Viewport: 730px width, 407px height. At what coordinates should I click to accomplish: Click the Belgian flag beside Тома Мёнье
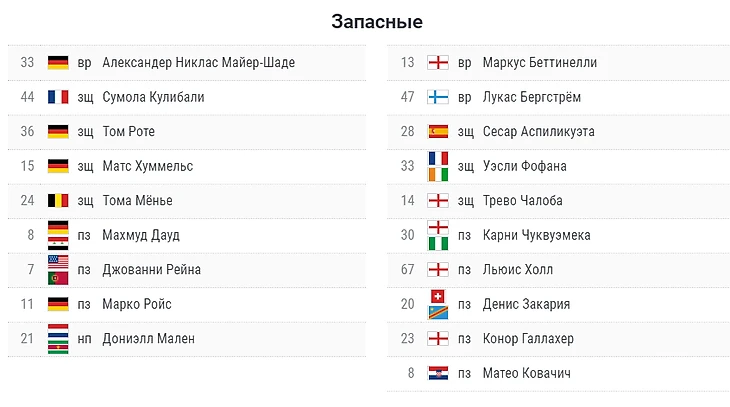(57, 200)
